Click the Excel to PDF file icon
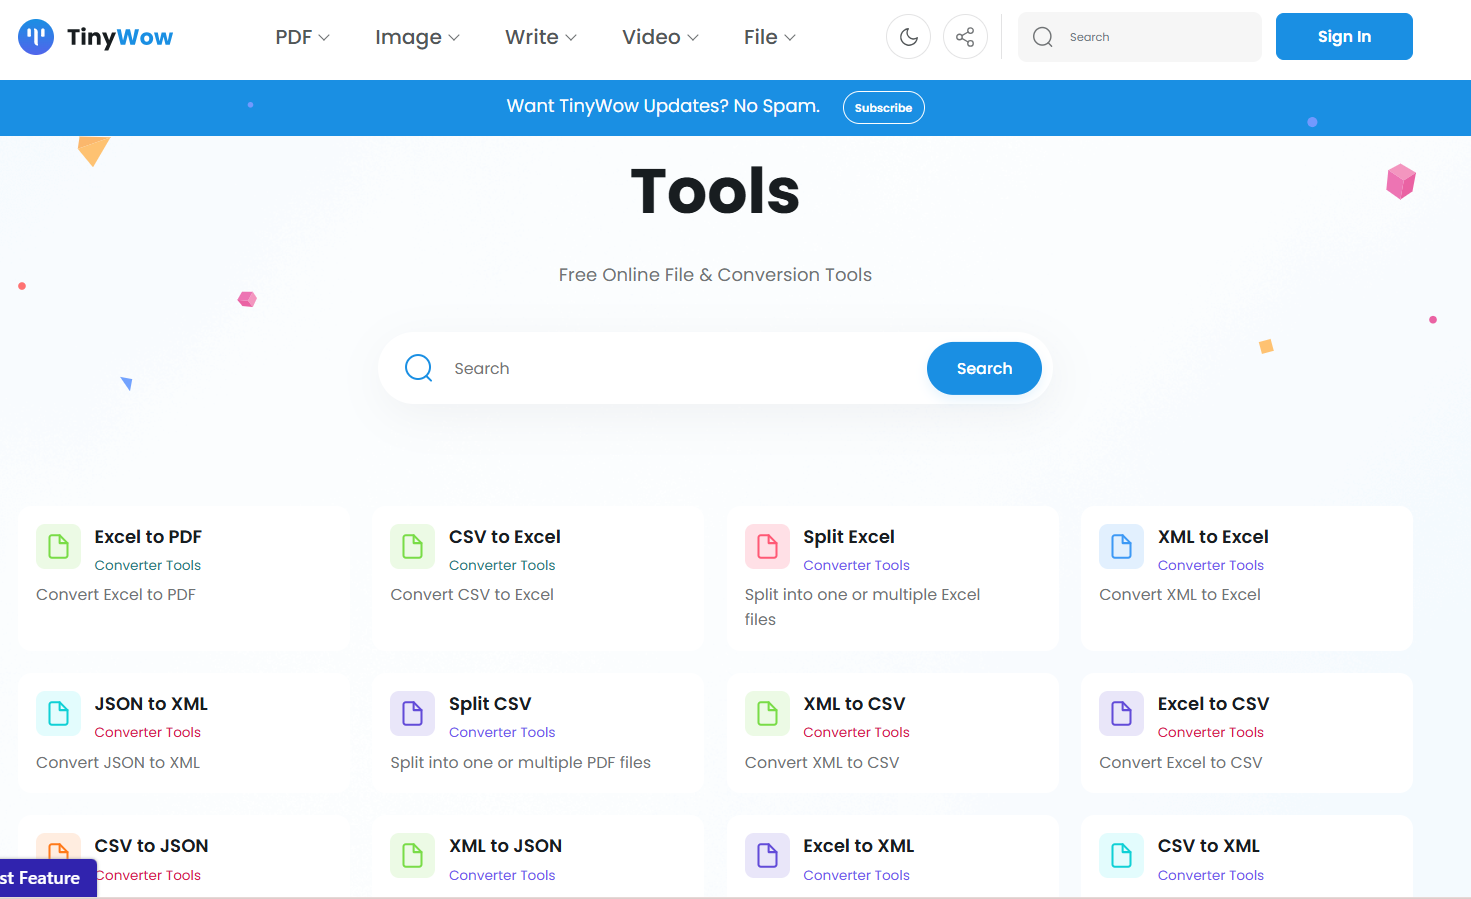This screenshot has height=899, width=1471. point(59,546)
